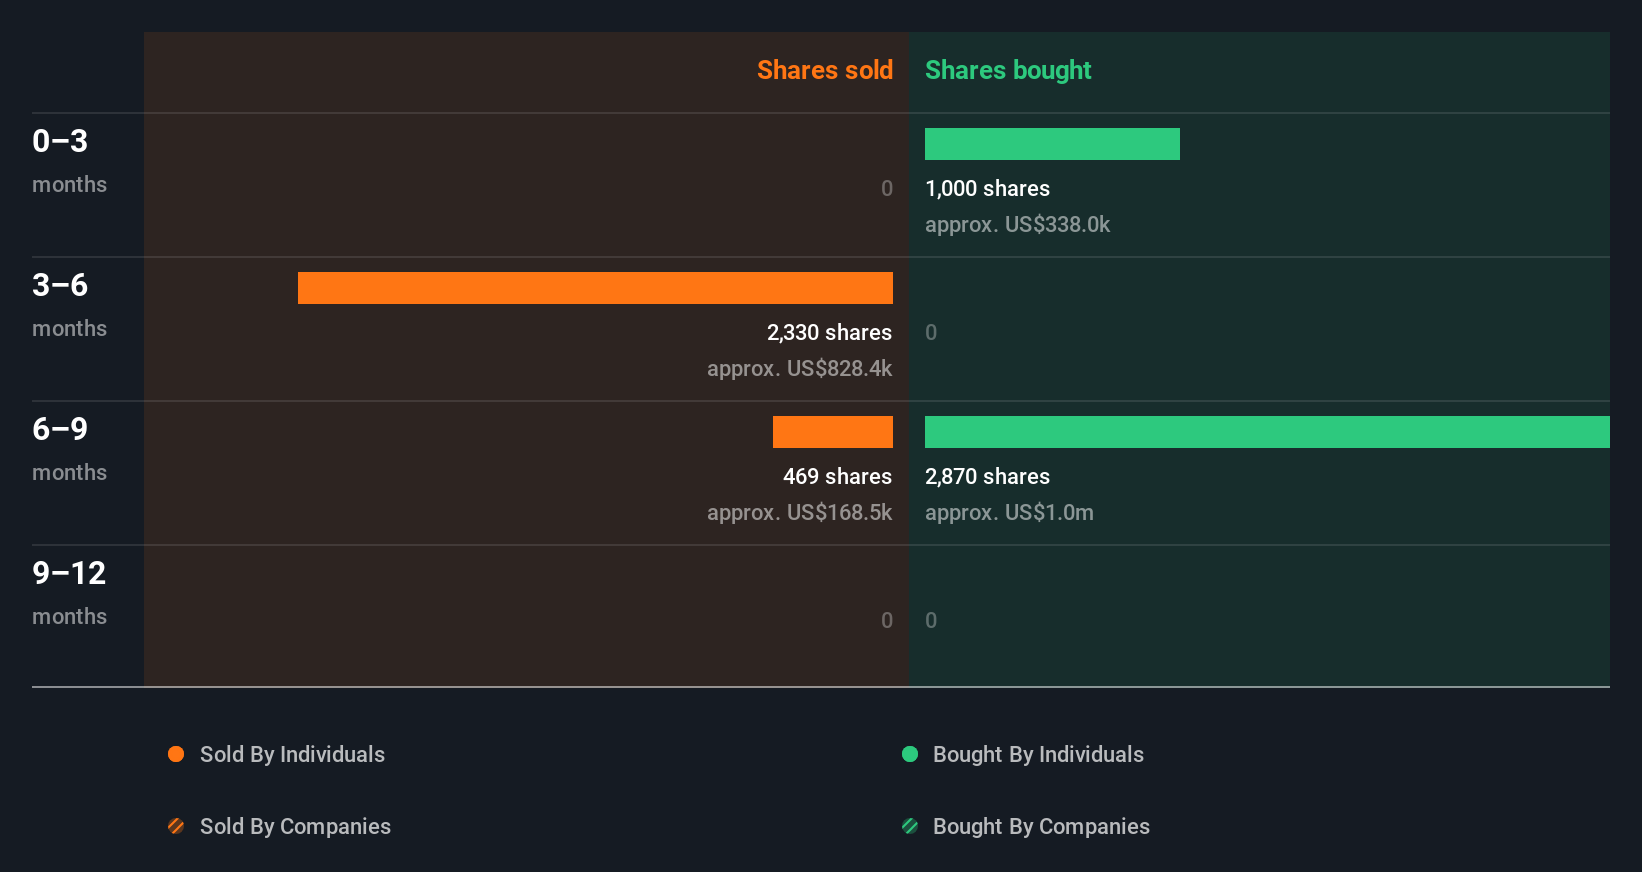Click the green 6–9 months bought bar

tap(1267, 432)
